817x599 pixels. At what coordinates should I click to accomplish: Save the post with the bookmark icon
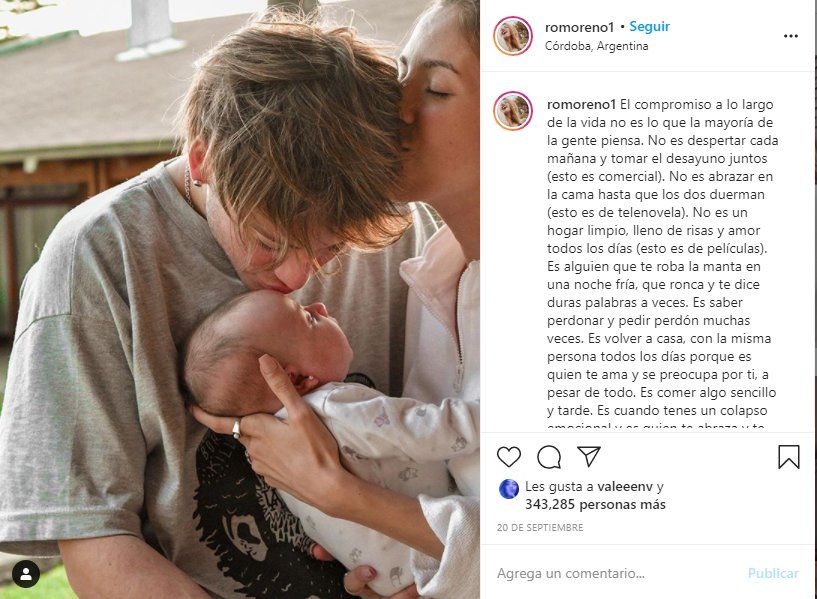788,457
